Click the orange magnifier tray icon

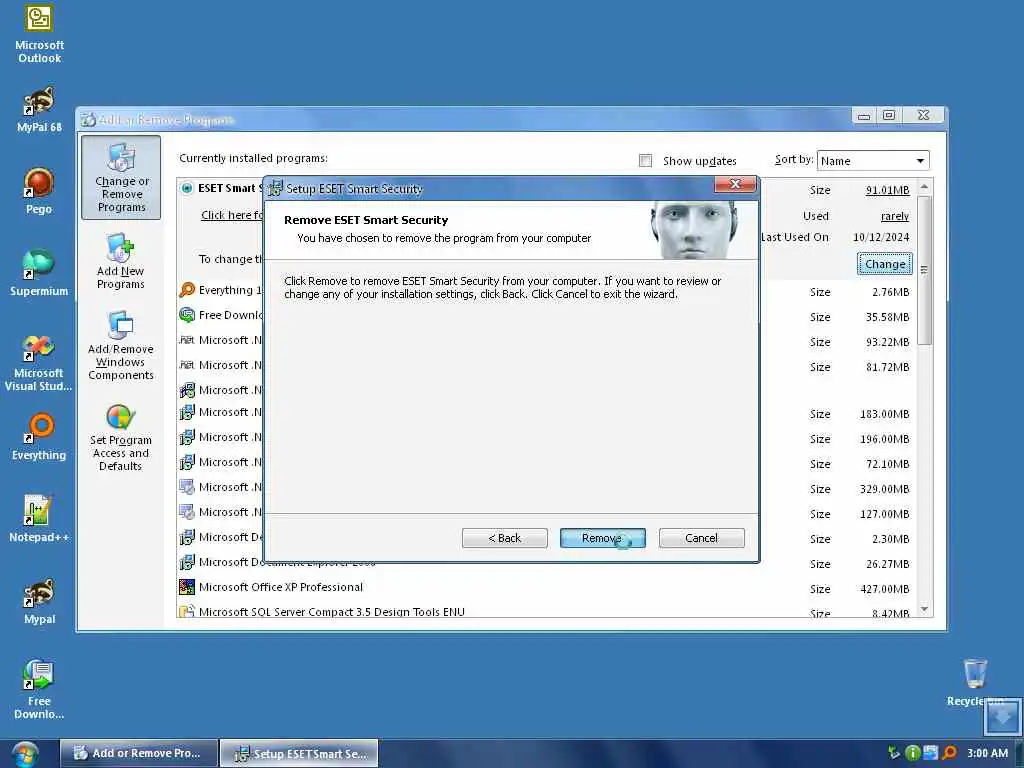[950, 753]
